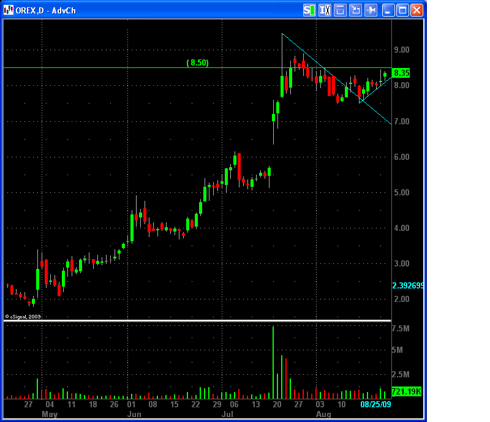Close the OREX AdvCh window
This screenshot has width=490, height=422.
(417, 10)
